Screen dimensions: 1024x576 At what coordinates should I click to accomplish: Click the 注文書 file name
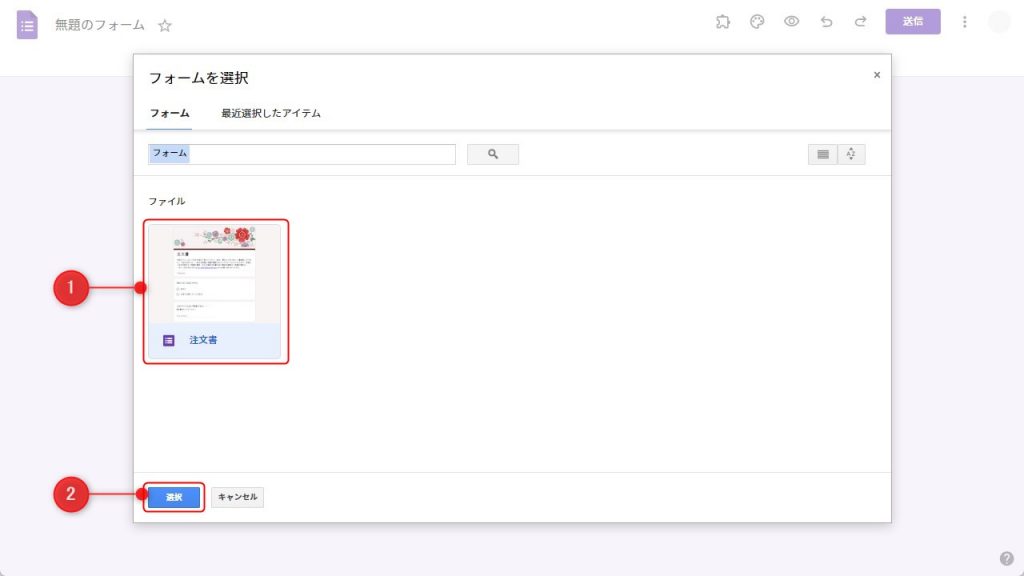point(203,340)
